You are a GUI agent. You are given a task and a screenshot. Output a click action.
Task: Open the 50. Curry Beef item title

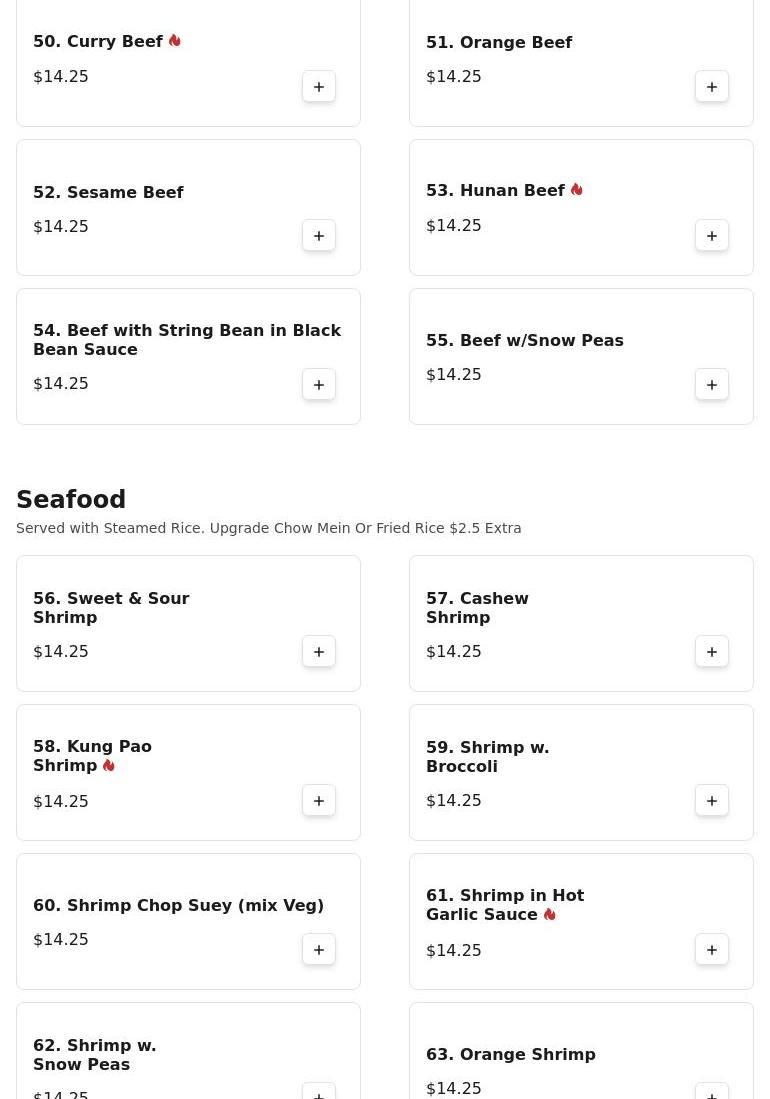pyautogui.click(x=98, y=42)
